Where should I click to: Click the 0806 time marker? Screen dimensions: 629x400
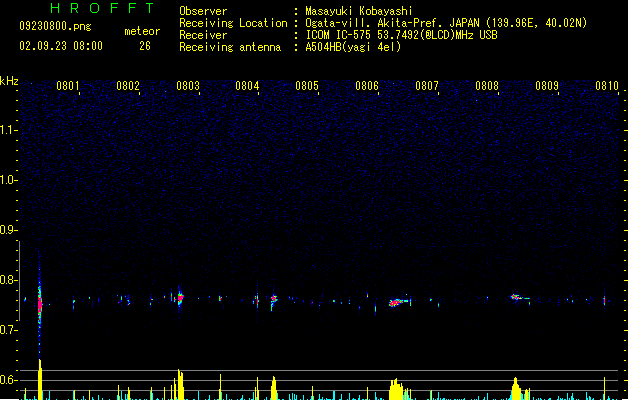coord(367,86)
